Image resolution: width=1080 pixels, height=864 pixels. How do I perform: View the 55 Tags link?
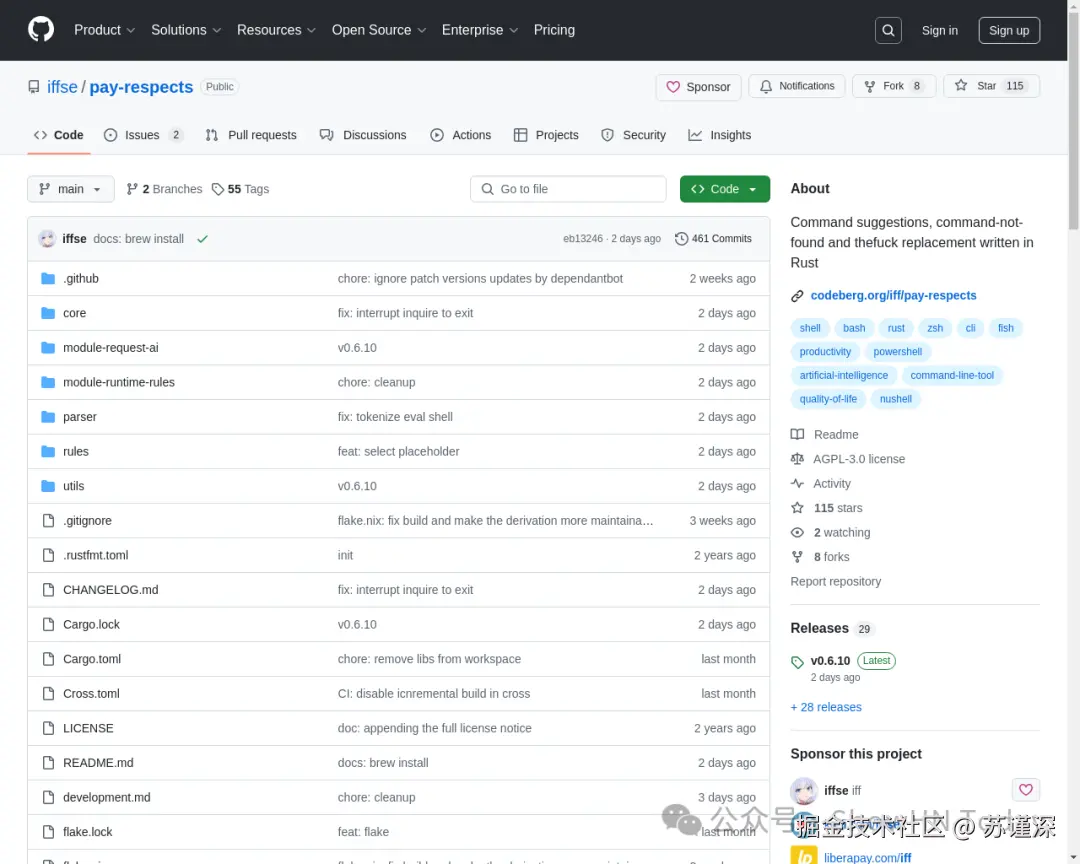coord(240,189)
